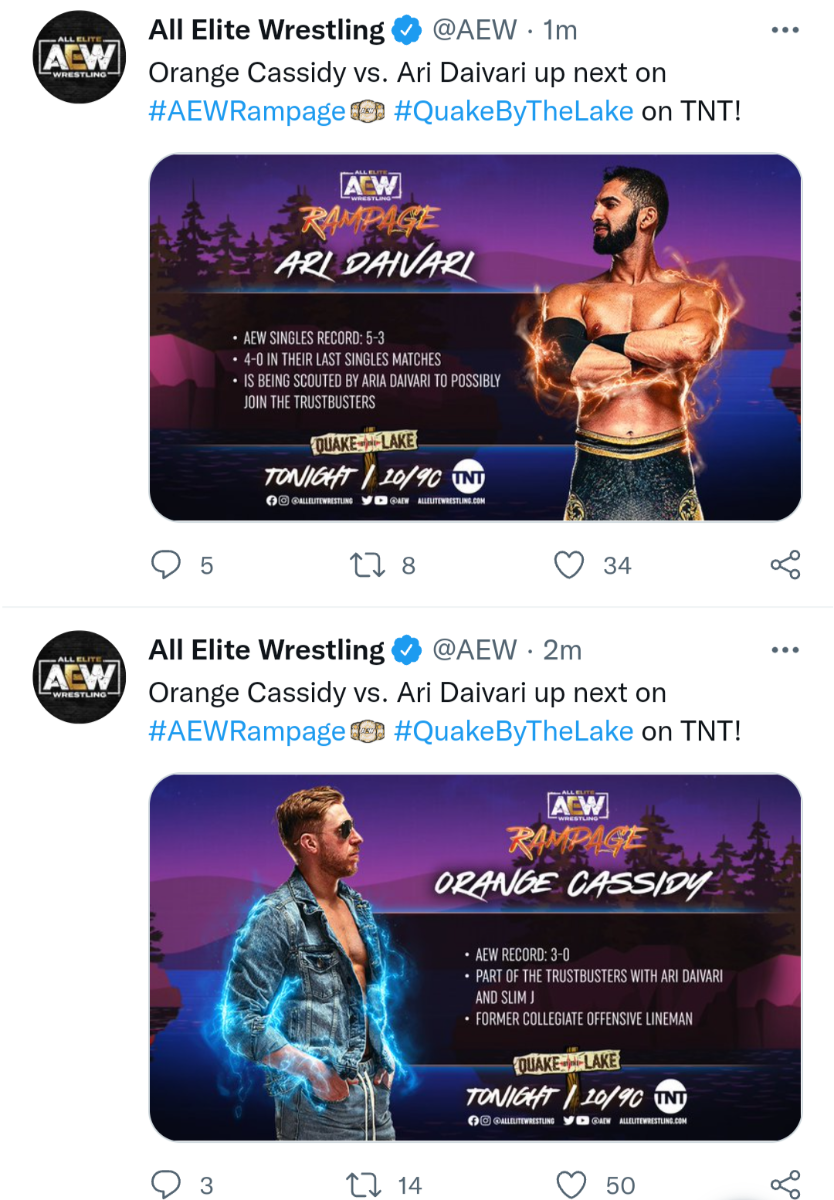Open more options on the first tweet
The width and height of the screenshot is (834, 1200).
786,31
